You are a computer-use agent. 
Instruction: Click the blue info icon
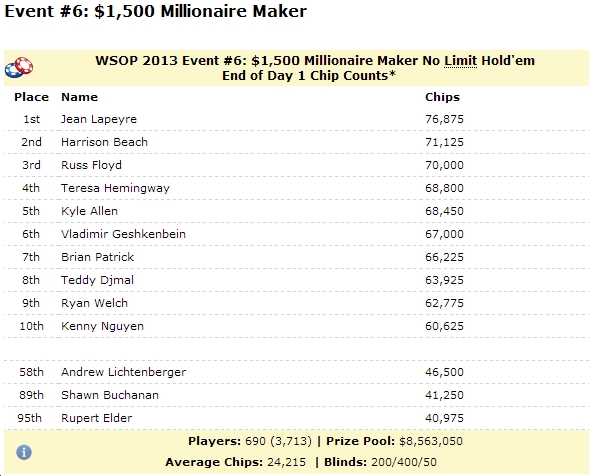pyautogui.click(x=24, y=452)
